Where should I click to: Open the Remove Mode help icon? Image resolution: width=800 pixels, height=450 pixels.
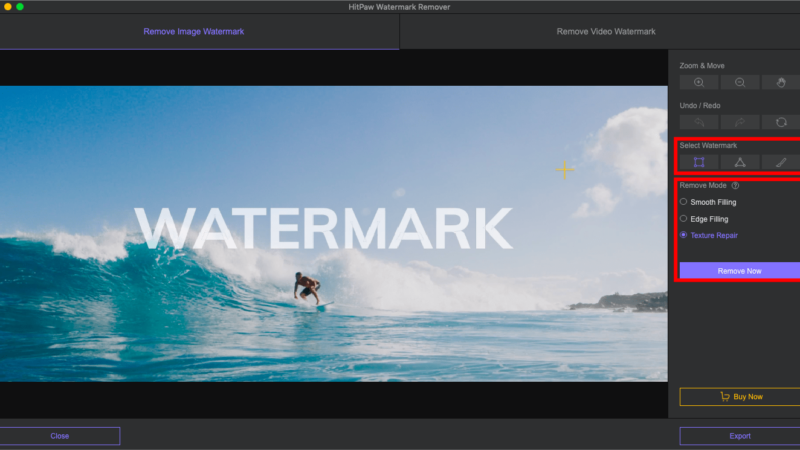pos(735,186)
